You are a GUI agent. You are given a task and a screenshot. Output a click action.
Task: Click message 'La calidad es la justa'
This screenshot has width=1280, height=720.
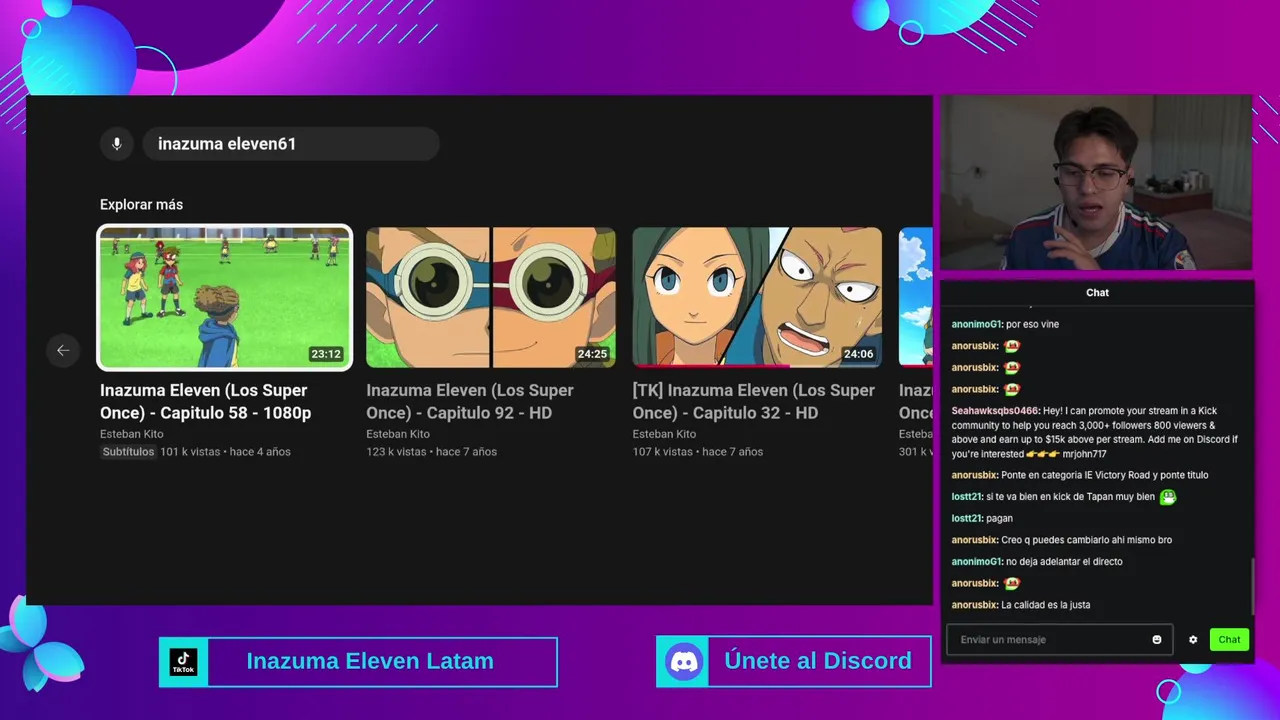pyautogui.click(x=1045, y=605)
